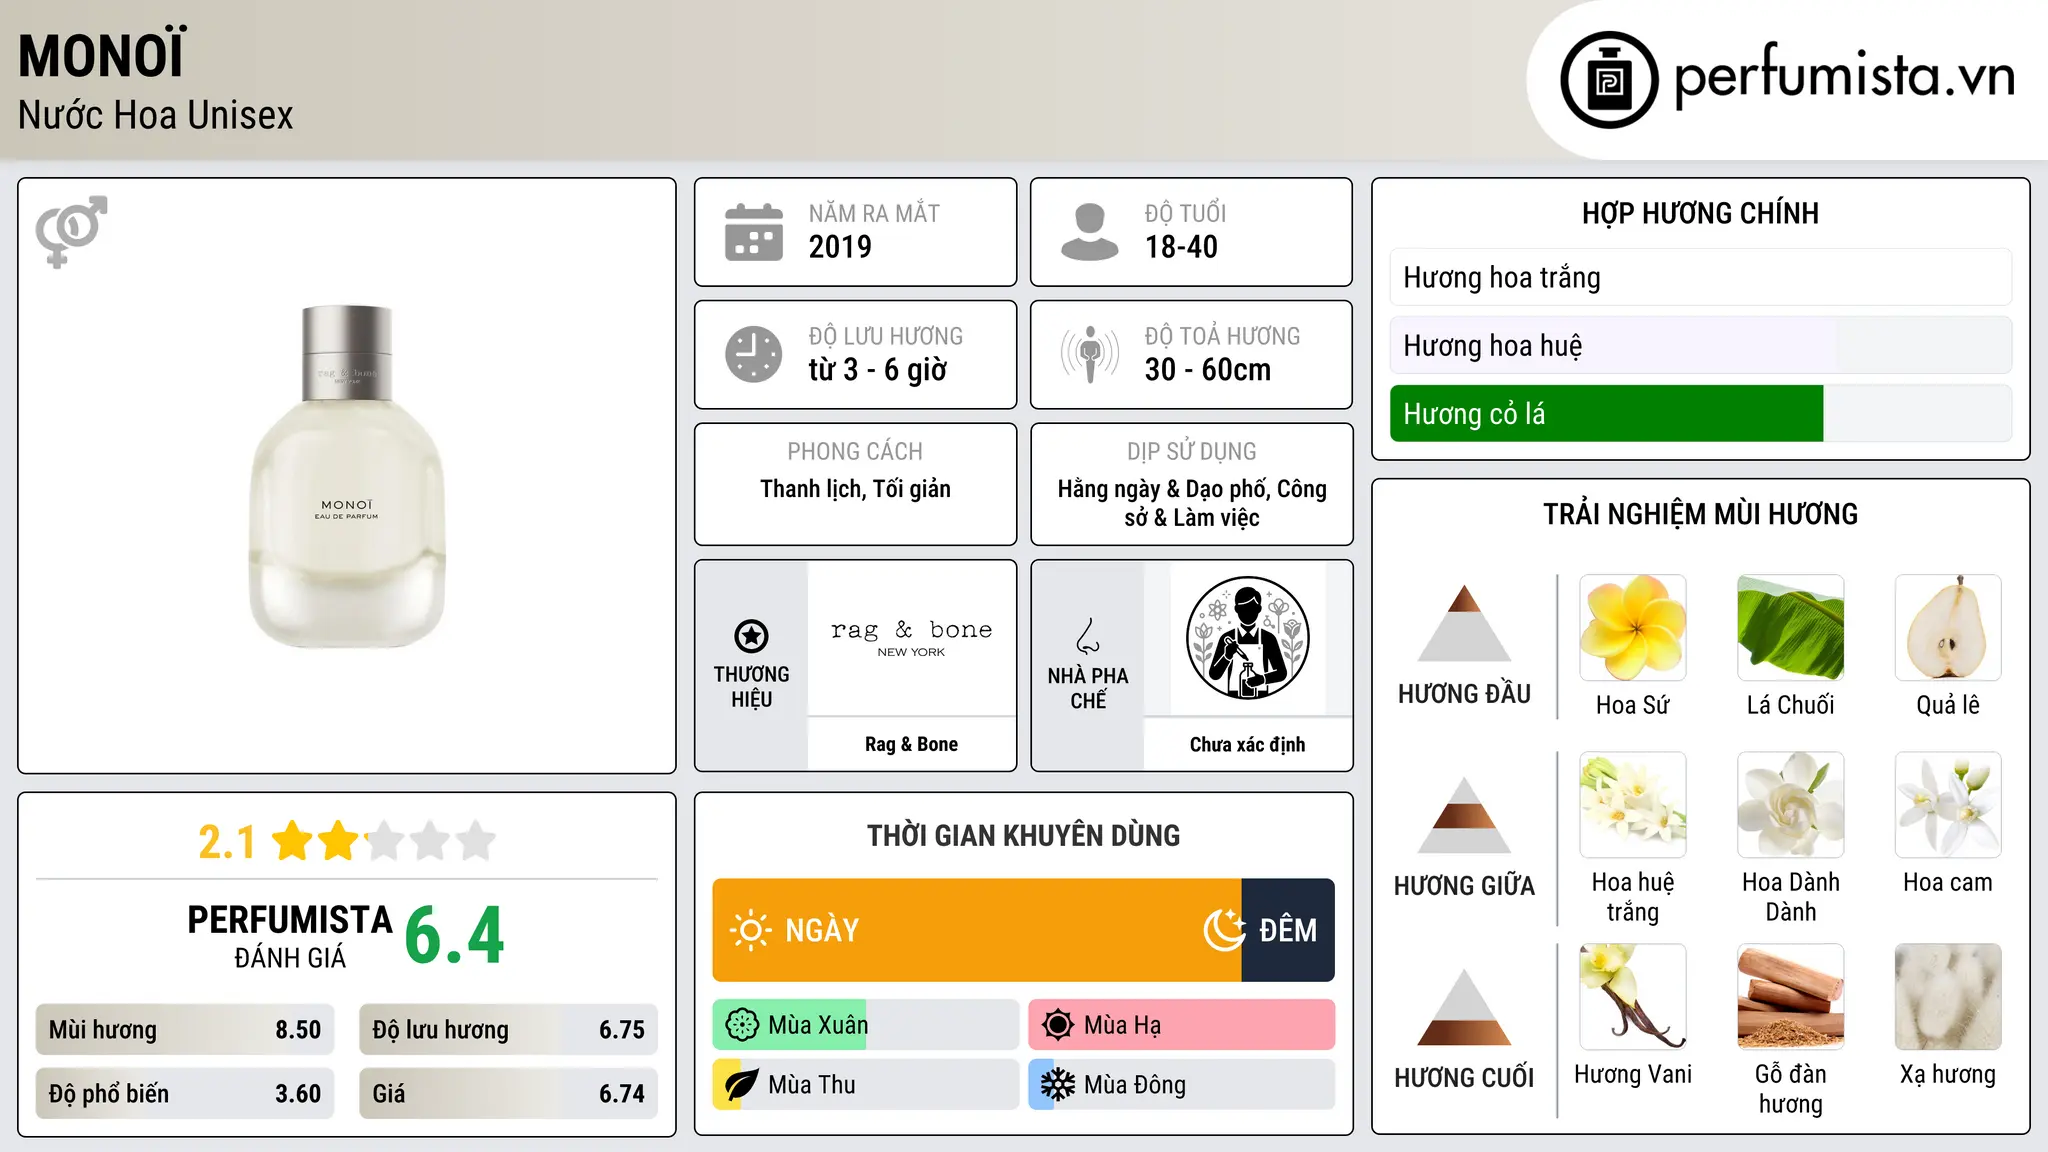Viewport: 2048px width, 1152px height.
Task: Click the calendar icon beside Năm ra mắt
Action: click(754, 232)
